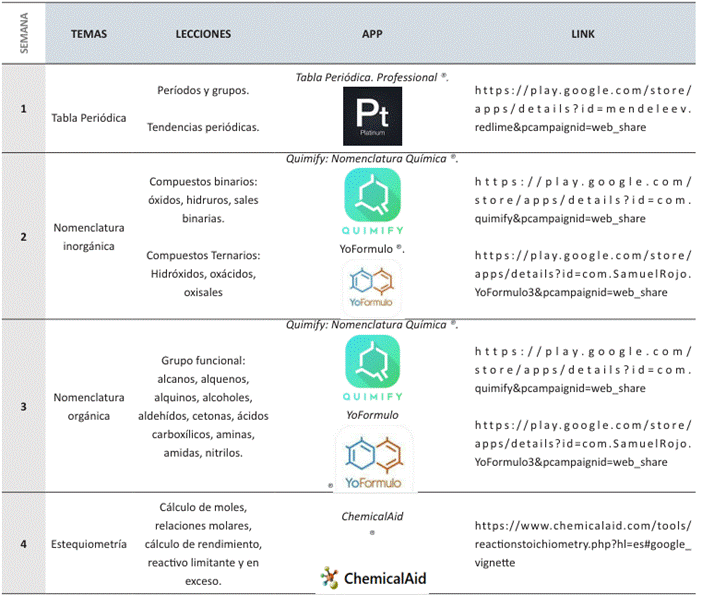Click the APP column header

click(372, 34)
